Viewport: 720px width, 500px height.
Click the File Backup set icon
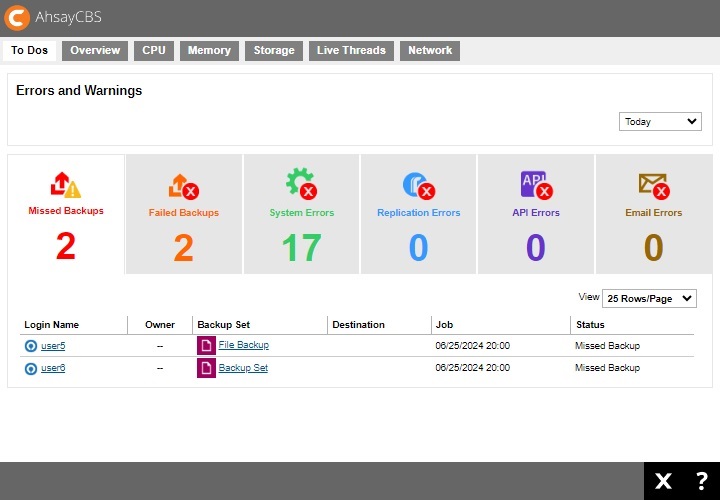[x=205, y=346]
